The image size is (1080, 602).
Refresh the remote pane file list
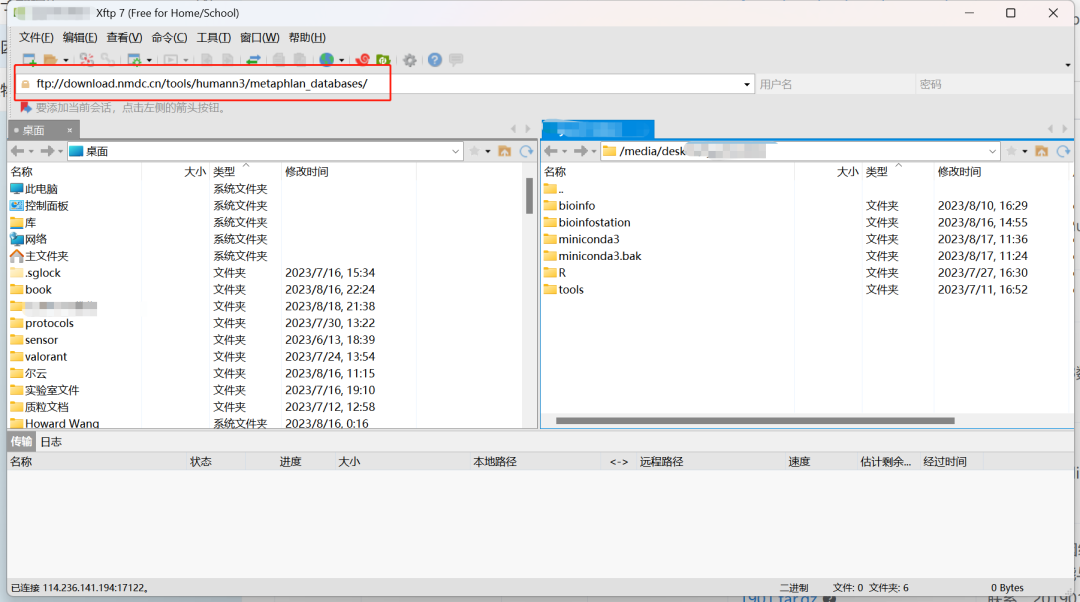pyautogui.click(x=1063, y=151)
